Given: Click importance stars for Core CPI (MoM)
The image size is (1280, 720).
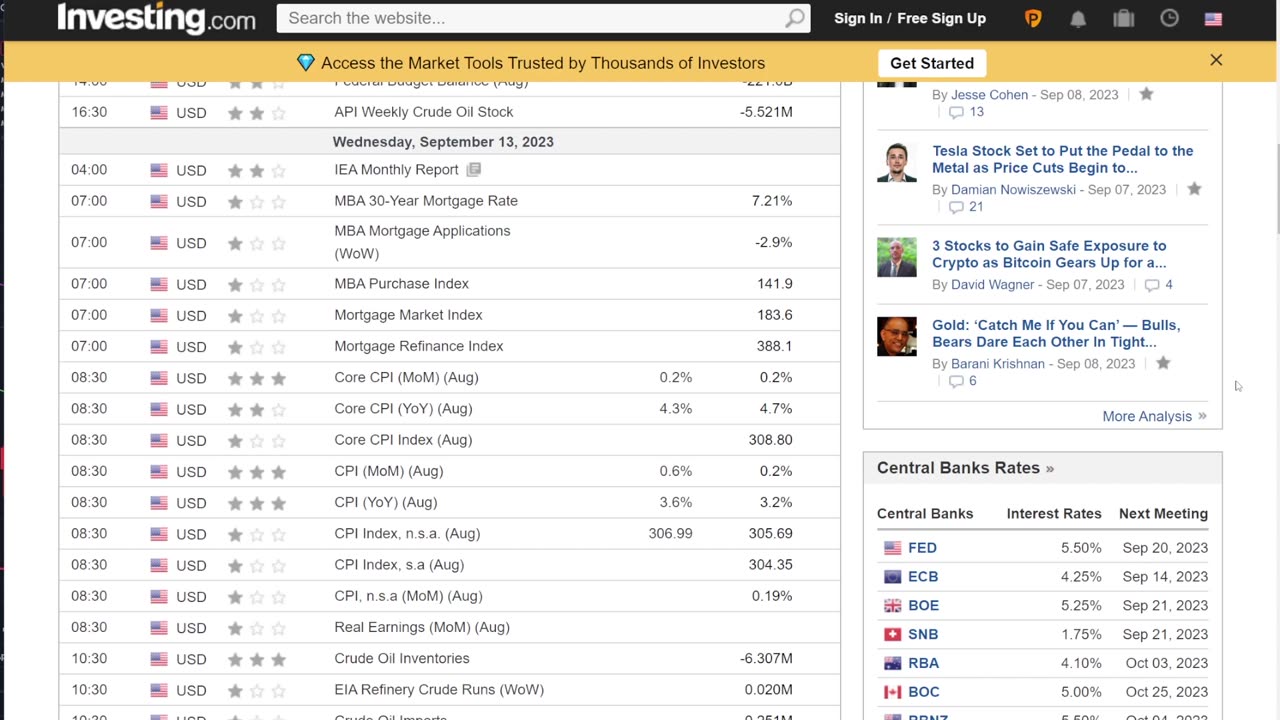Looking at the screenshot, I should 256,378.
